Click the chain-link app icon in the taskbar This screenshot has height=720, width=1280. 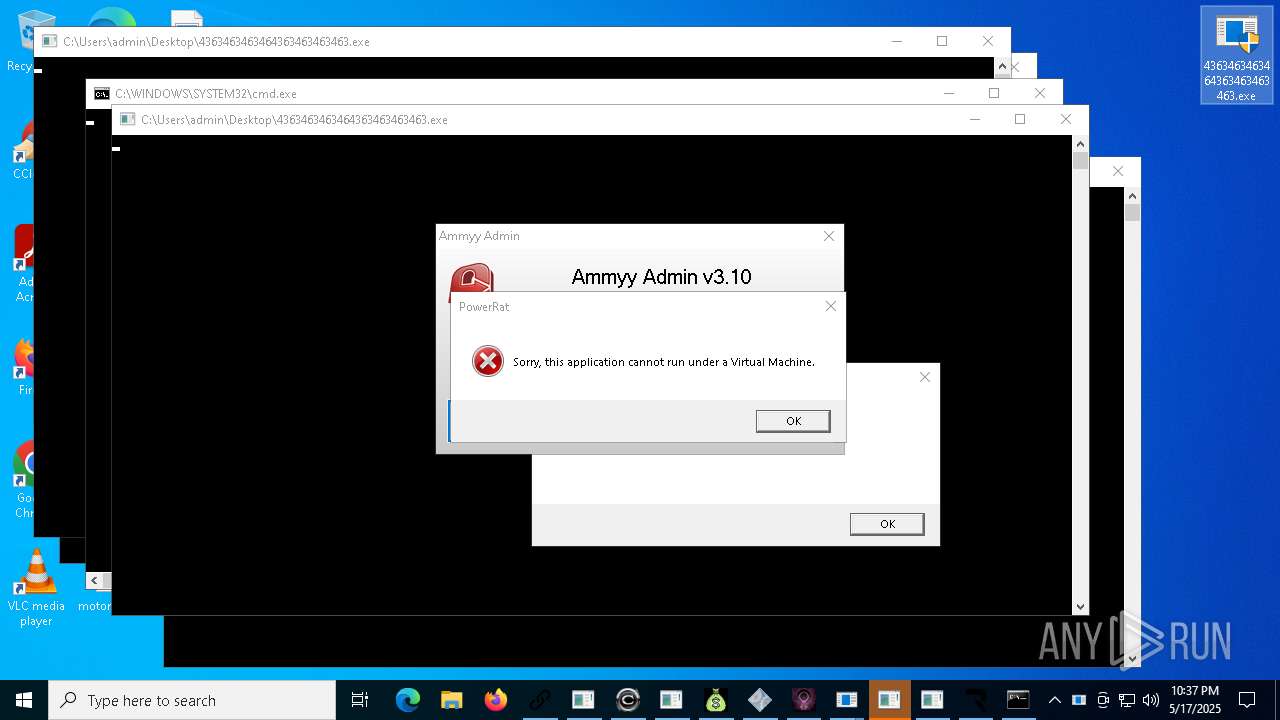click(x=539, y=700)
